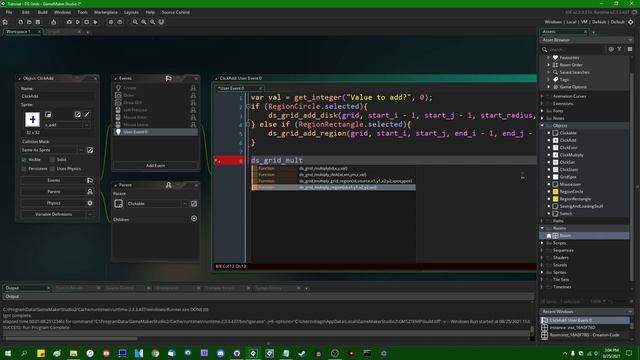Click the Add Child plus icon
640x360 pixels.
pyautogui.click(x=194, y=219)
